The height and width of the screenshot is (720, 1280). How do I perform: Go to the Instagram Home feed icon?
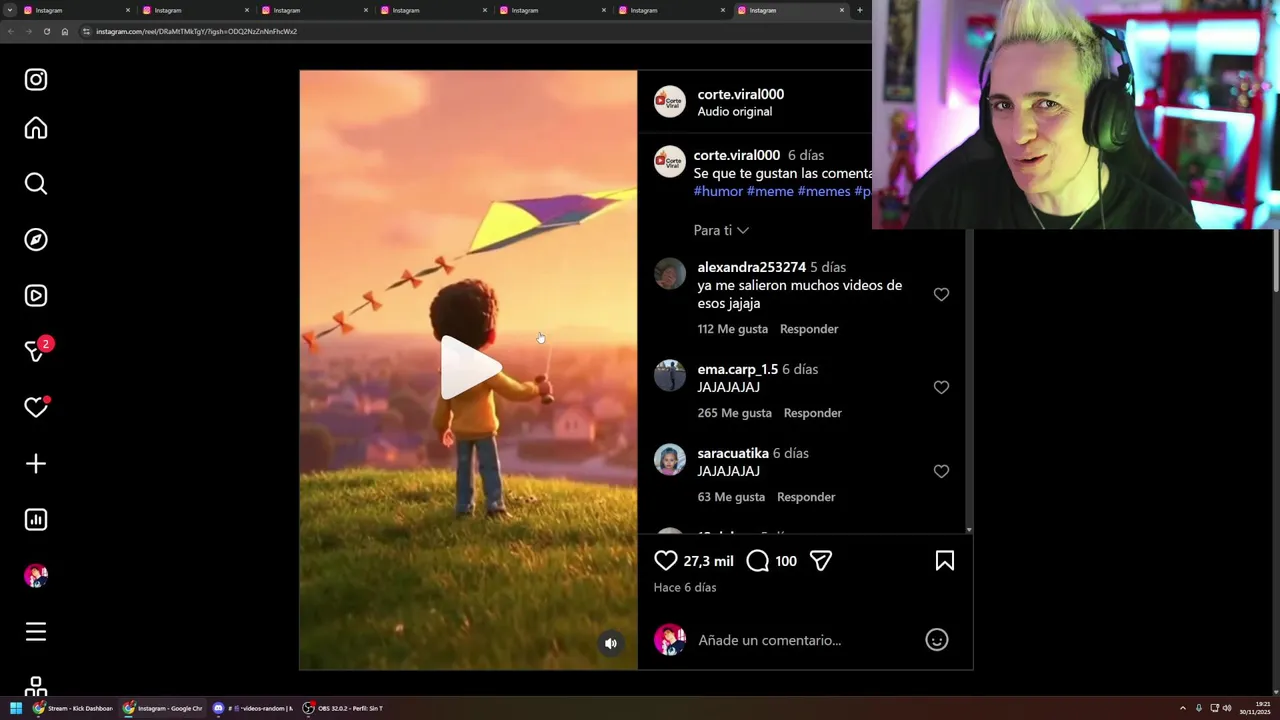[x=36, y=128]
